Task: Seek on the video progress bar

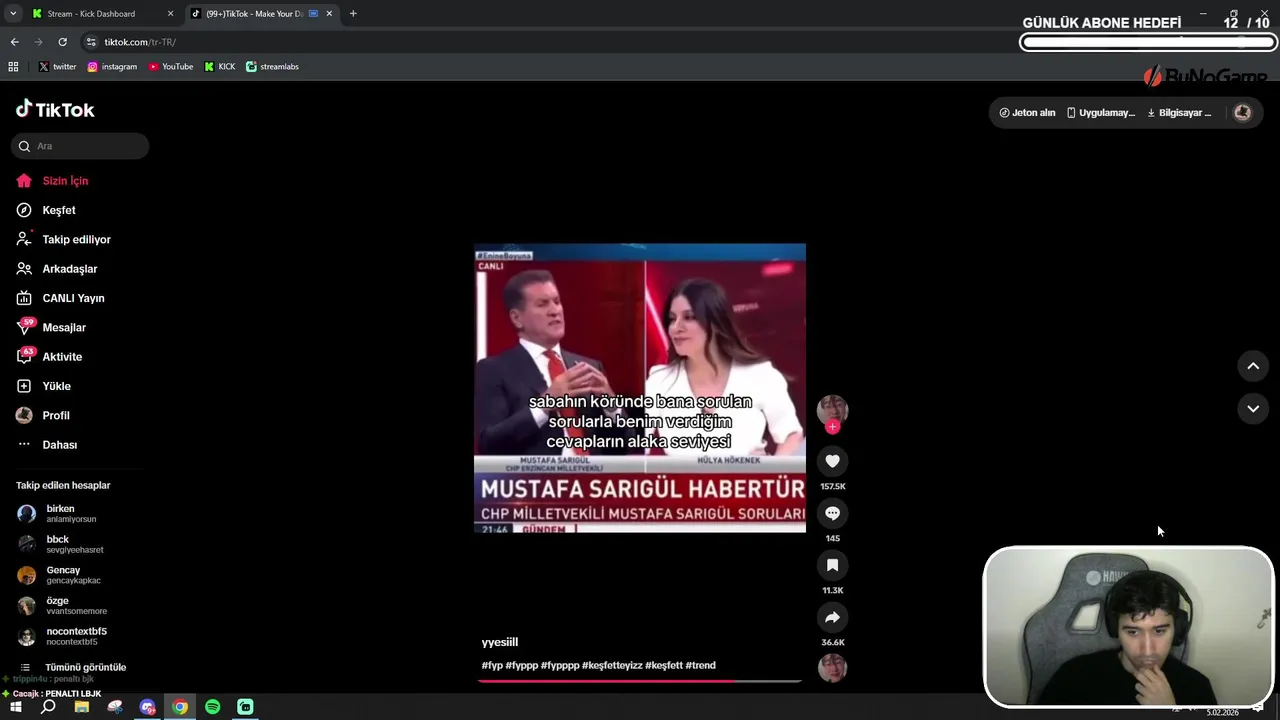Action: coord(640,681)
